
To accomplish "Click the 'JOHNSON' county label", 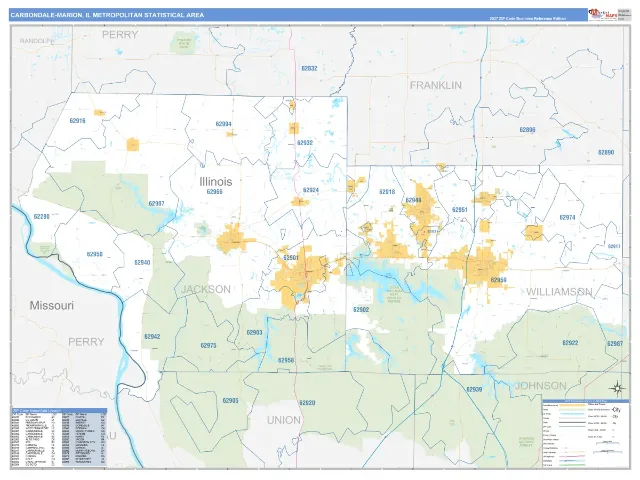I will pyautogui.click(x=541, y=386).
